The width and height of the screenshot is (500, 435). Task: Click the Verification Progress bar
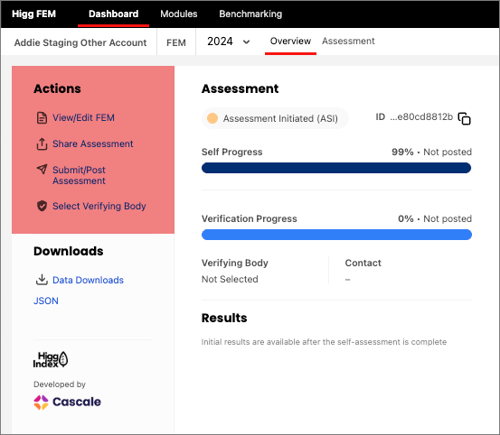tap(337, 234)
